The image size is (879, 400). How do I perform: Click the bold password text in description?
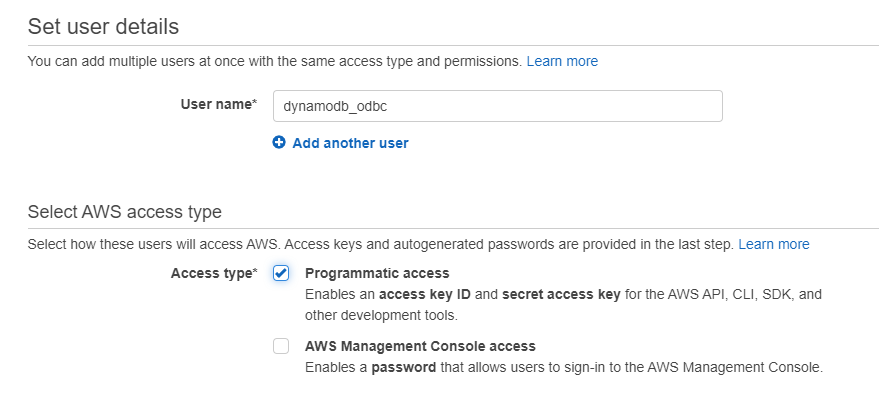[x=404, y=367]
